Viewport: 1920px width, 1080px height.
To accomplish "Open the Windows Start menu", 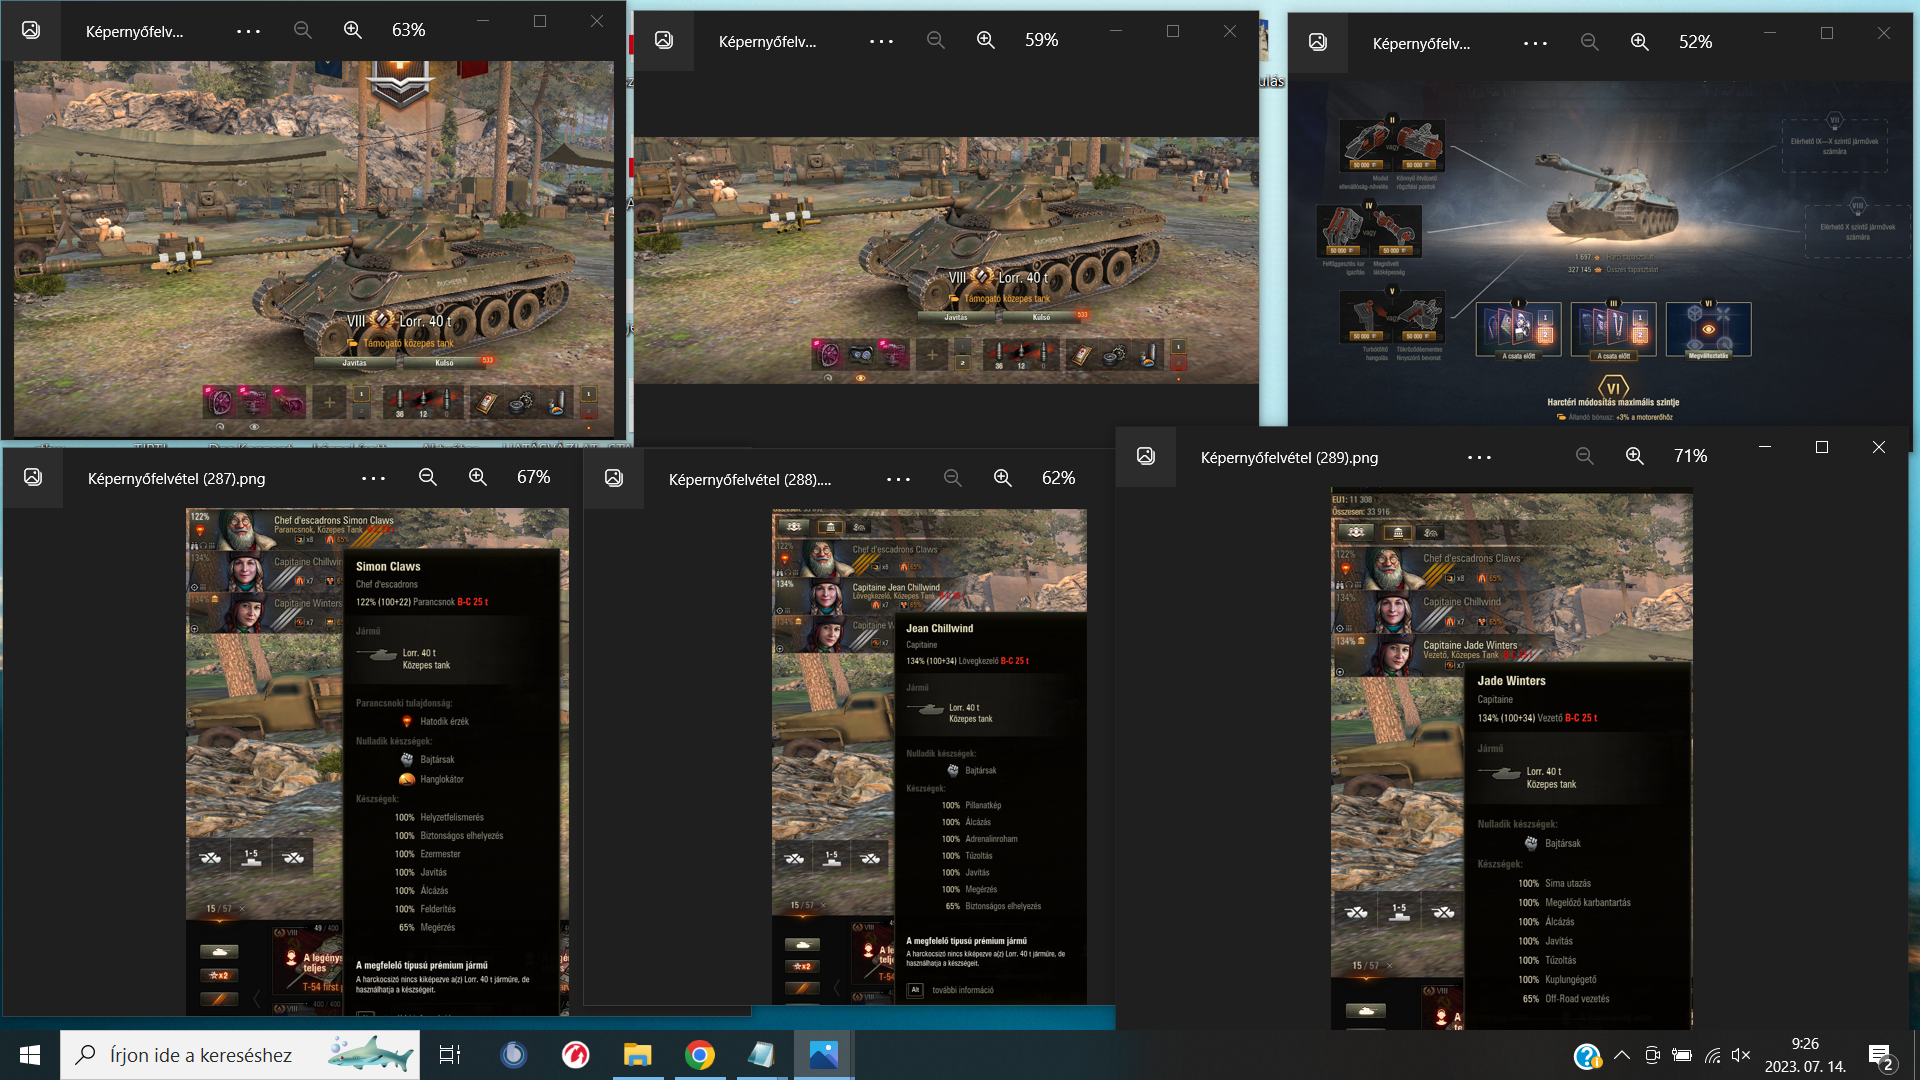I will coord(30,1055).
